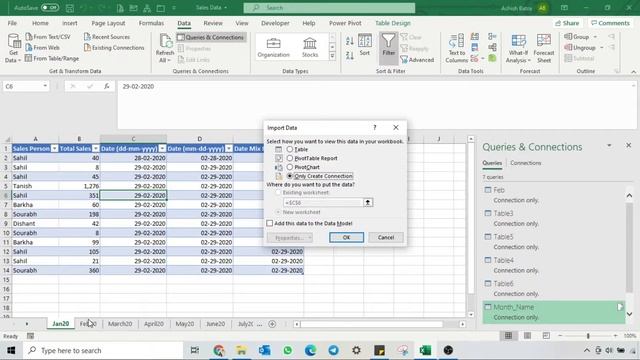Click the range selector collapse button

(x=368, y=202)
